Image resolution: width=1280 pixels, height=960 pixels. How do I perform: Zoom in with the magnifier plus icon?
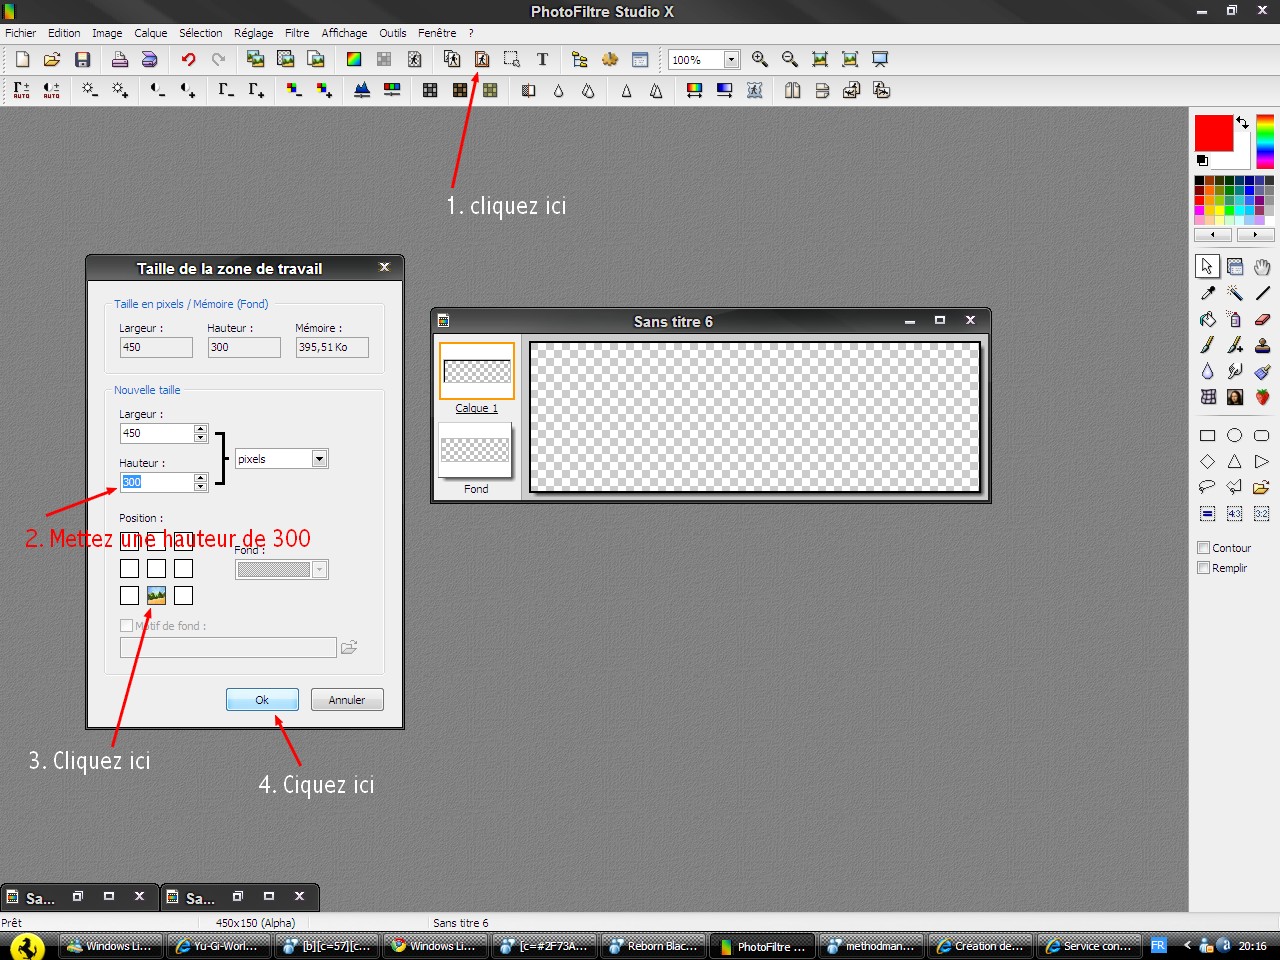pos(760,59)
